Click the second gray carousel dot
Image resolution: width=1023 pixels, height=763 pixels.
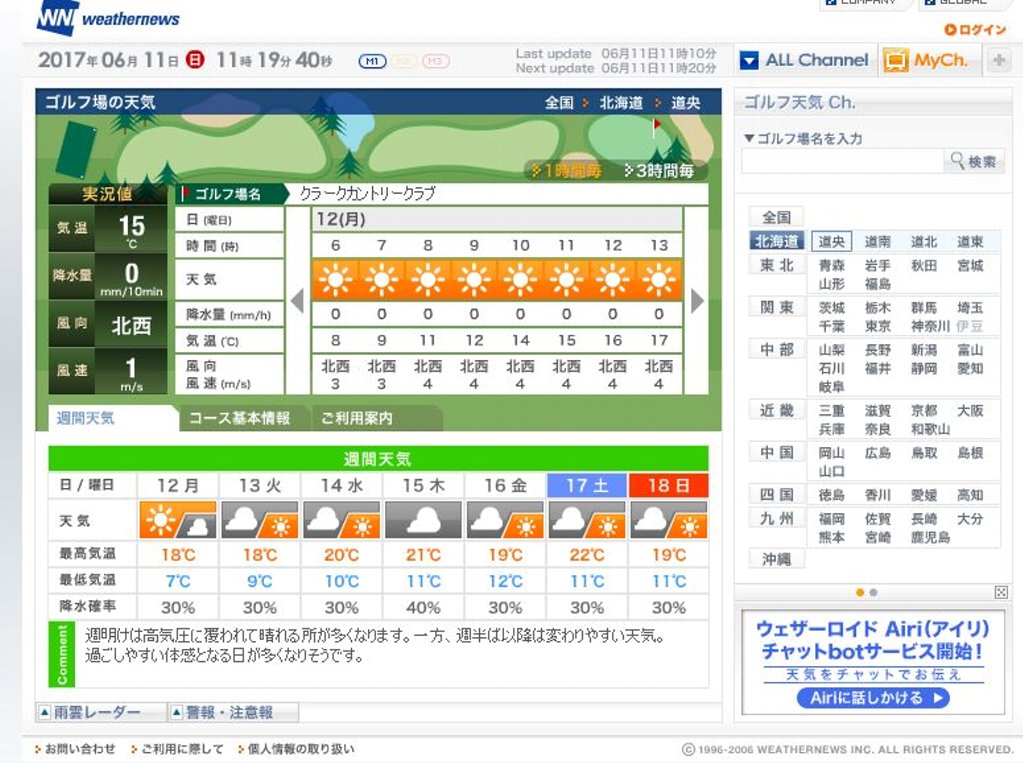[873, 593]
